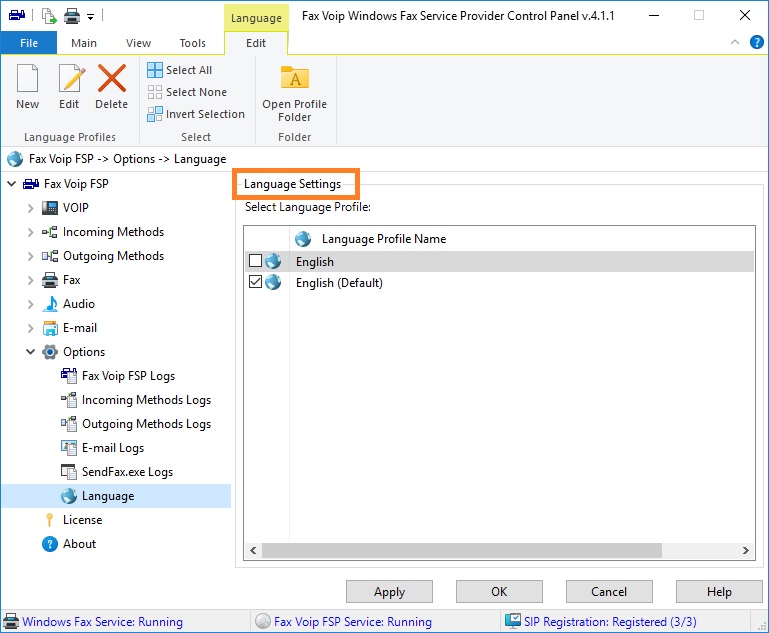This screenshot has height=633, width=769.
Task: Expand the Audio tree node
Action: click(30, 304)
